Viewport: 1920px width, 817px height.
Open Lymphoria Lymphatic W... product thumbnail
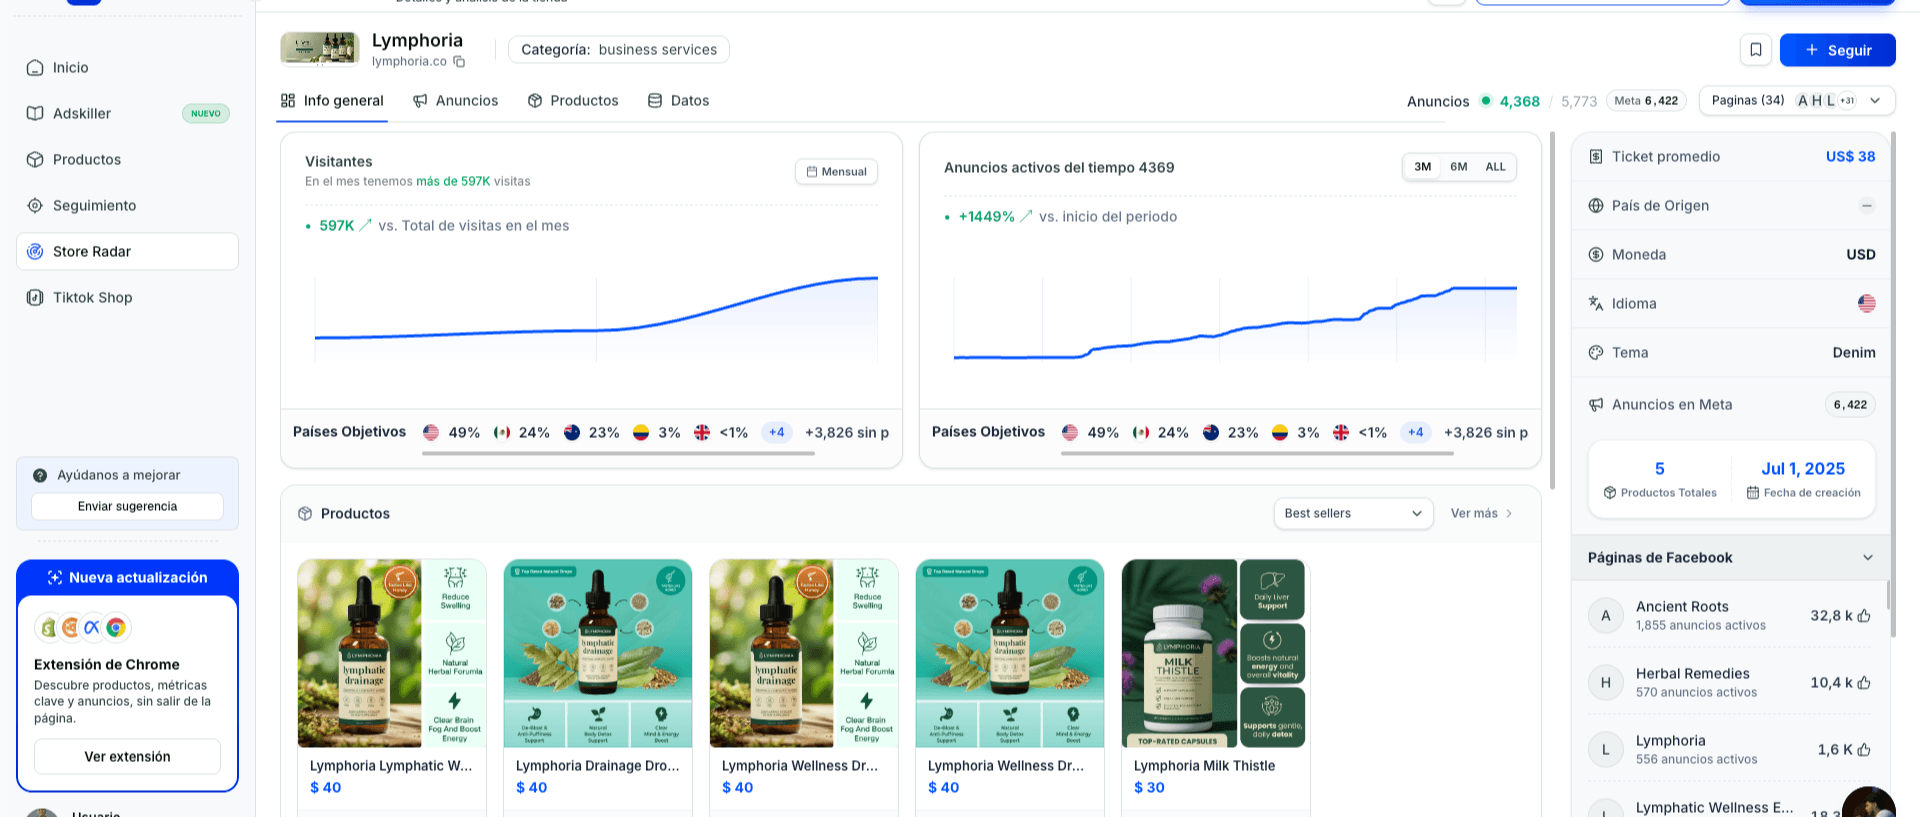click(x=392, y=654)
